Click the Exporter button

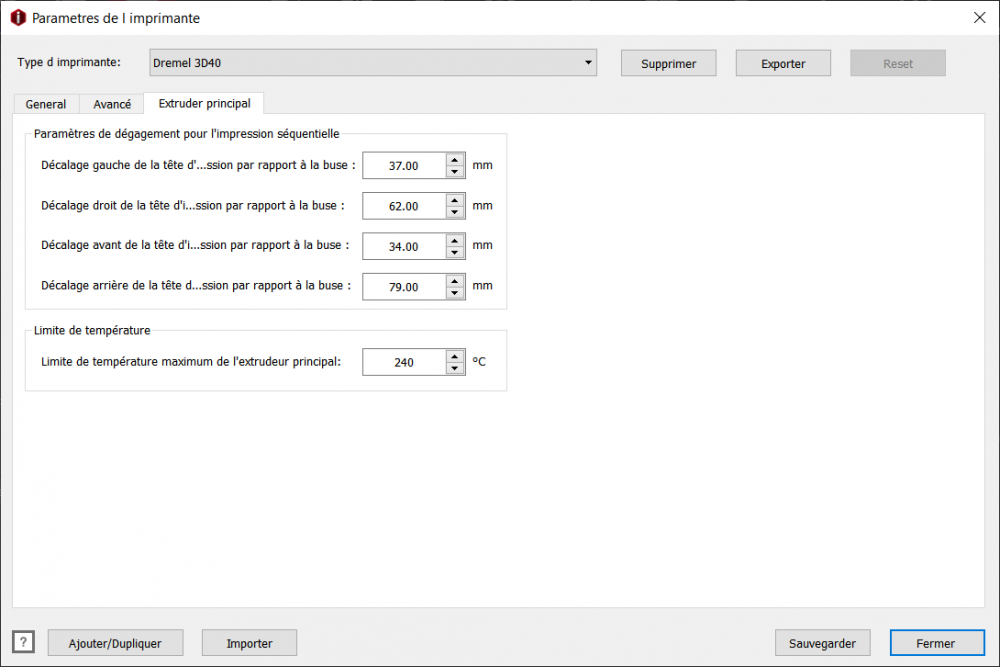click(783, 63)
